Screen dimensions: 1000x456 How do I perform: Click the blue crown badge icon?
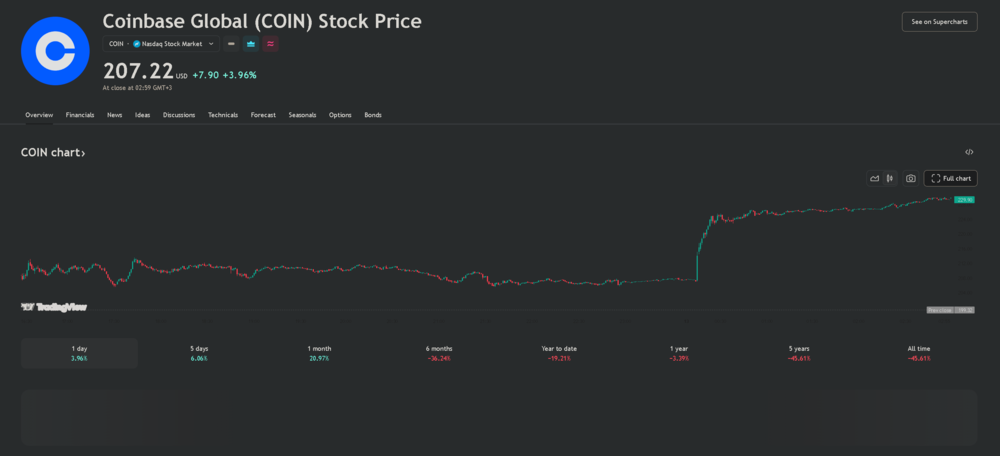(251, 44)
